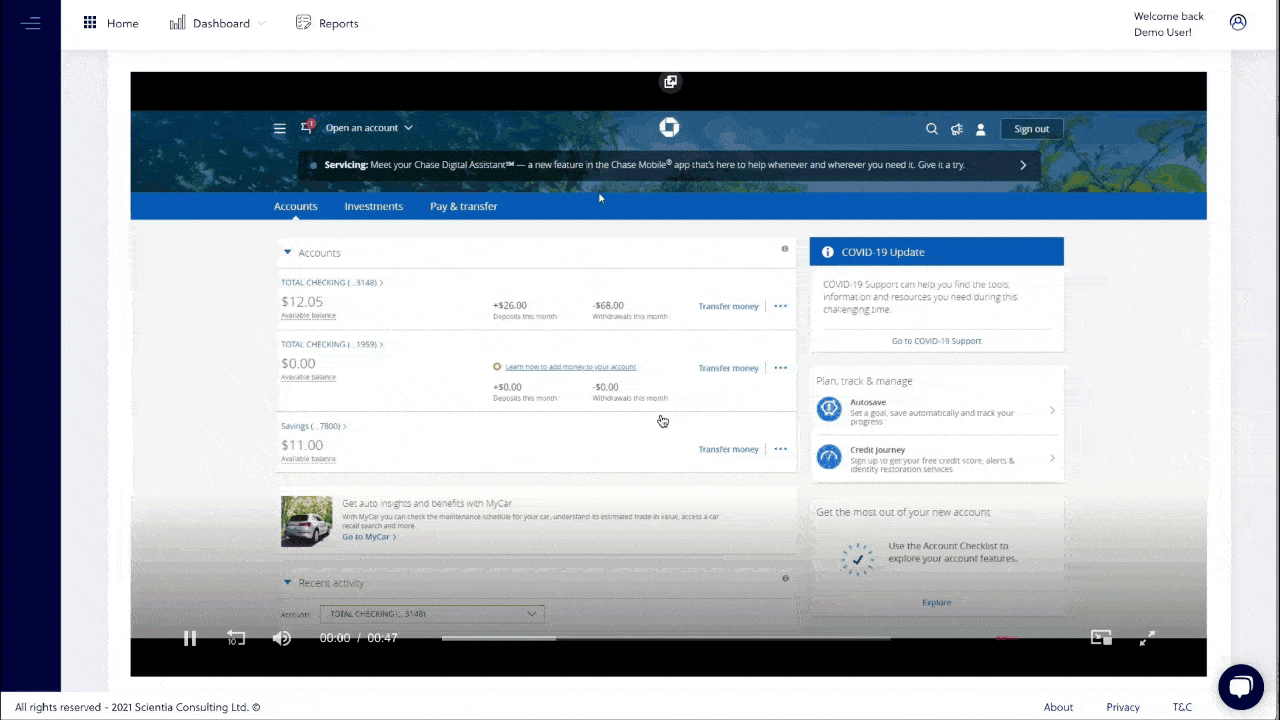Select the Investments tab
The image size is (1280, 720).
374,206
